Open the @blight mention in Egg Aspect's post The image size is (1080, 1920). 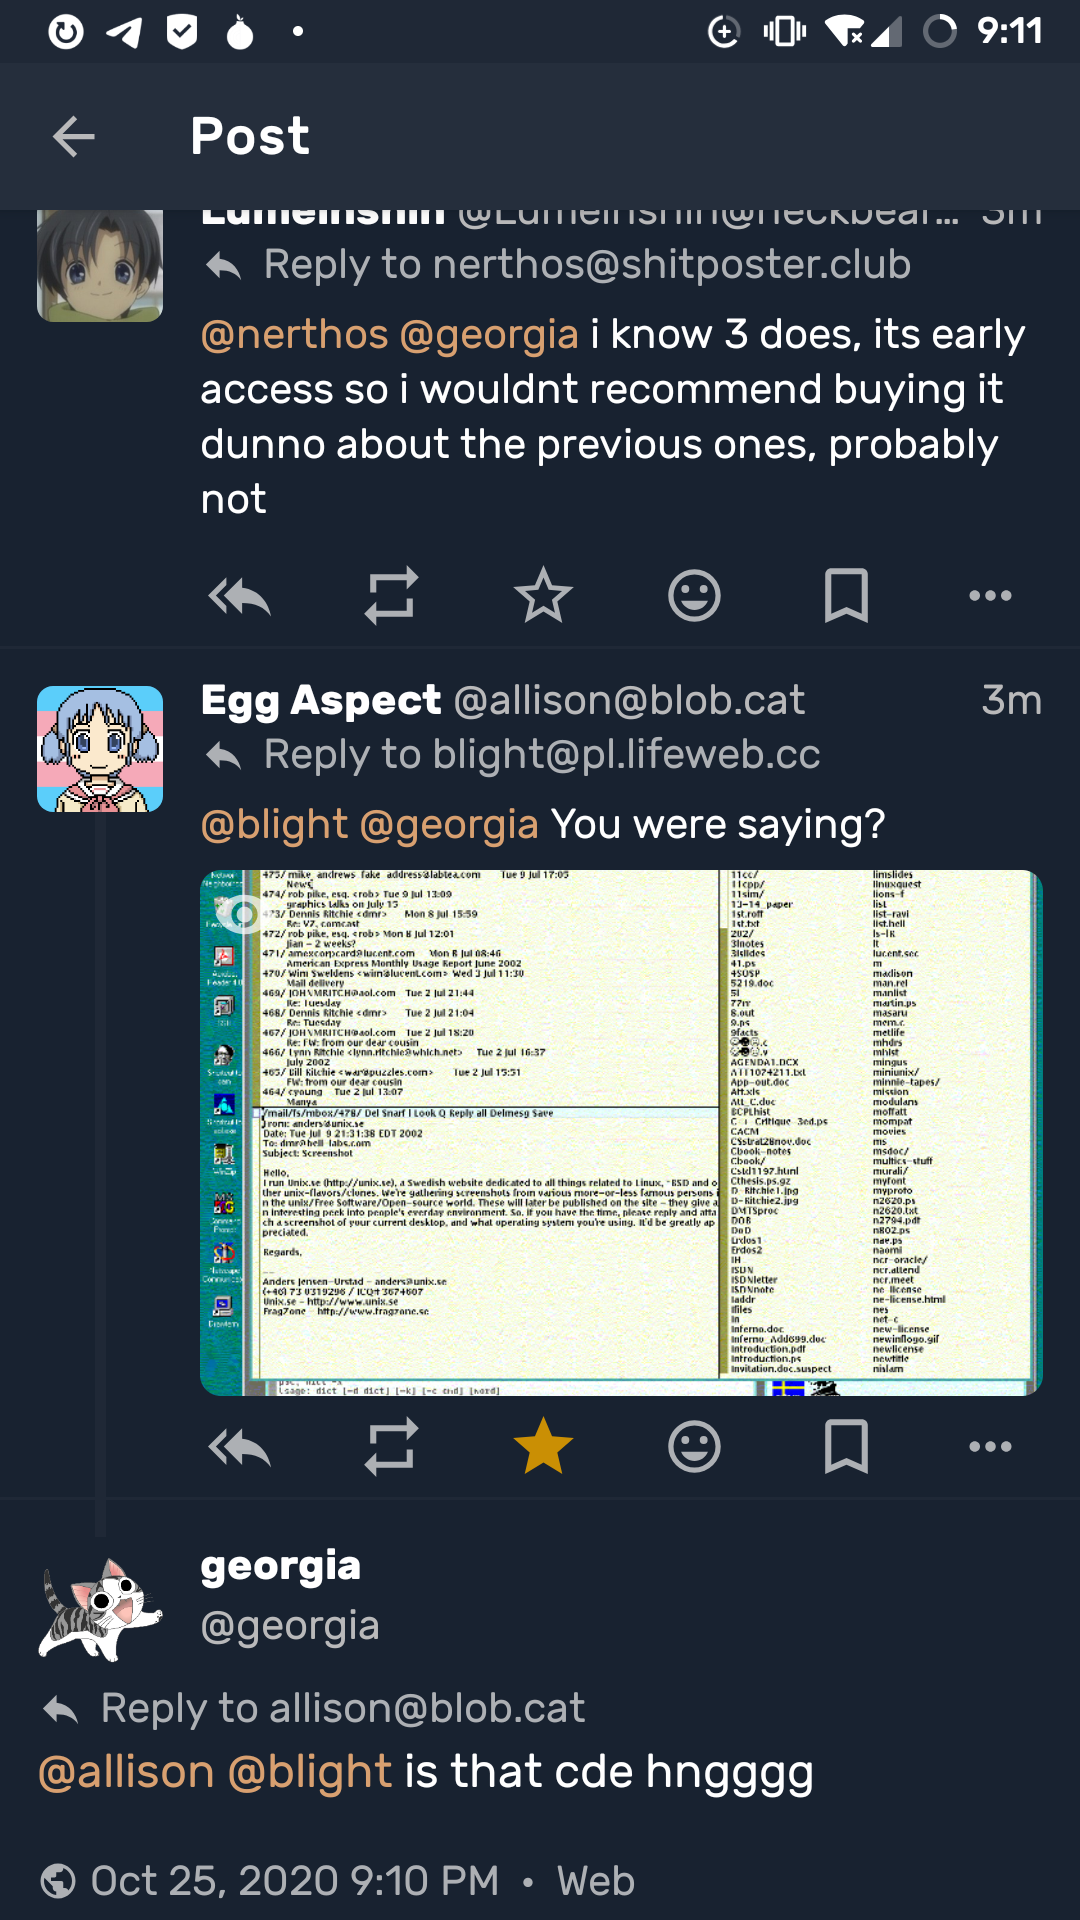click(274, 825)
